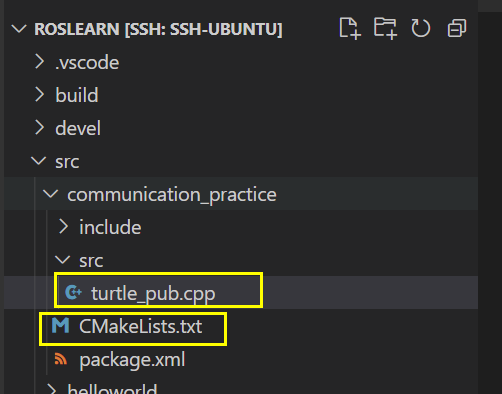
Task: Select the .vscode folder name
Action: pos(87,62)
